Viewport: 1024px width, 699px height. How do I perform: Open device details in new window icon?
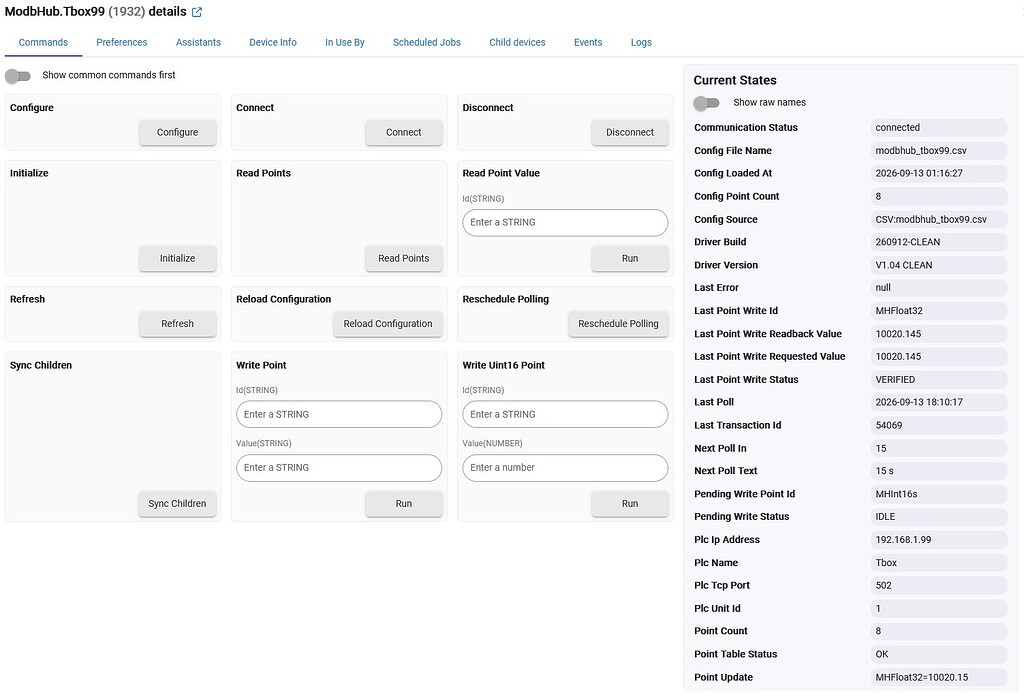(x=197, y=12)
